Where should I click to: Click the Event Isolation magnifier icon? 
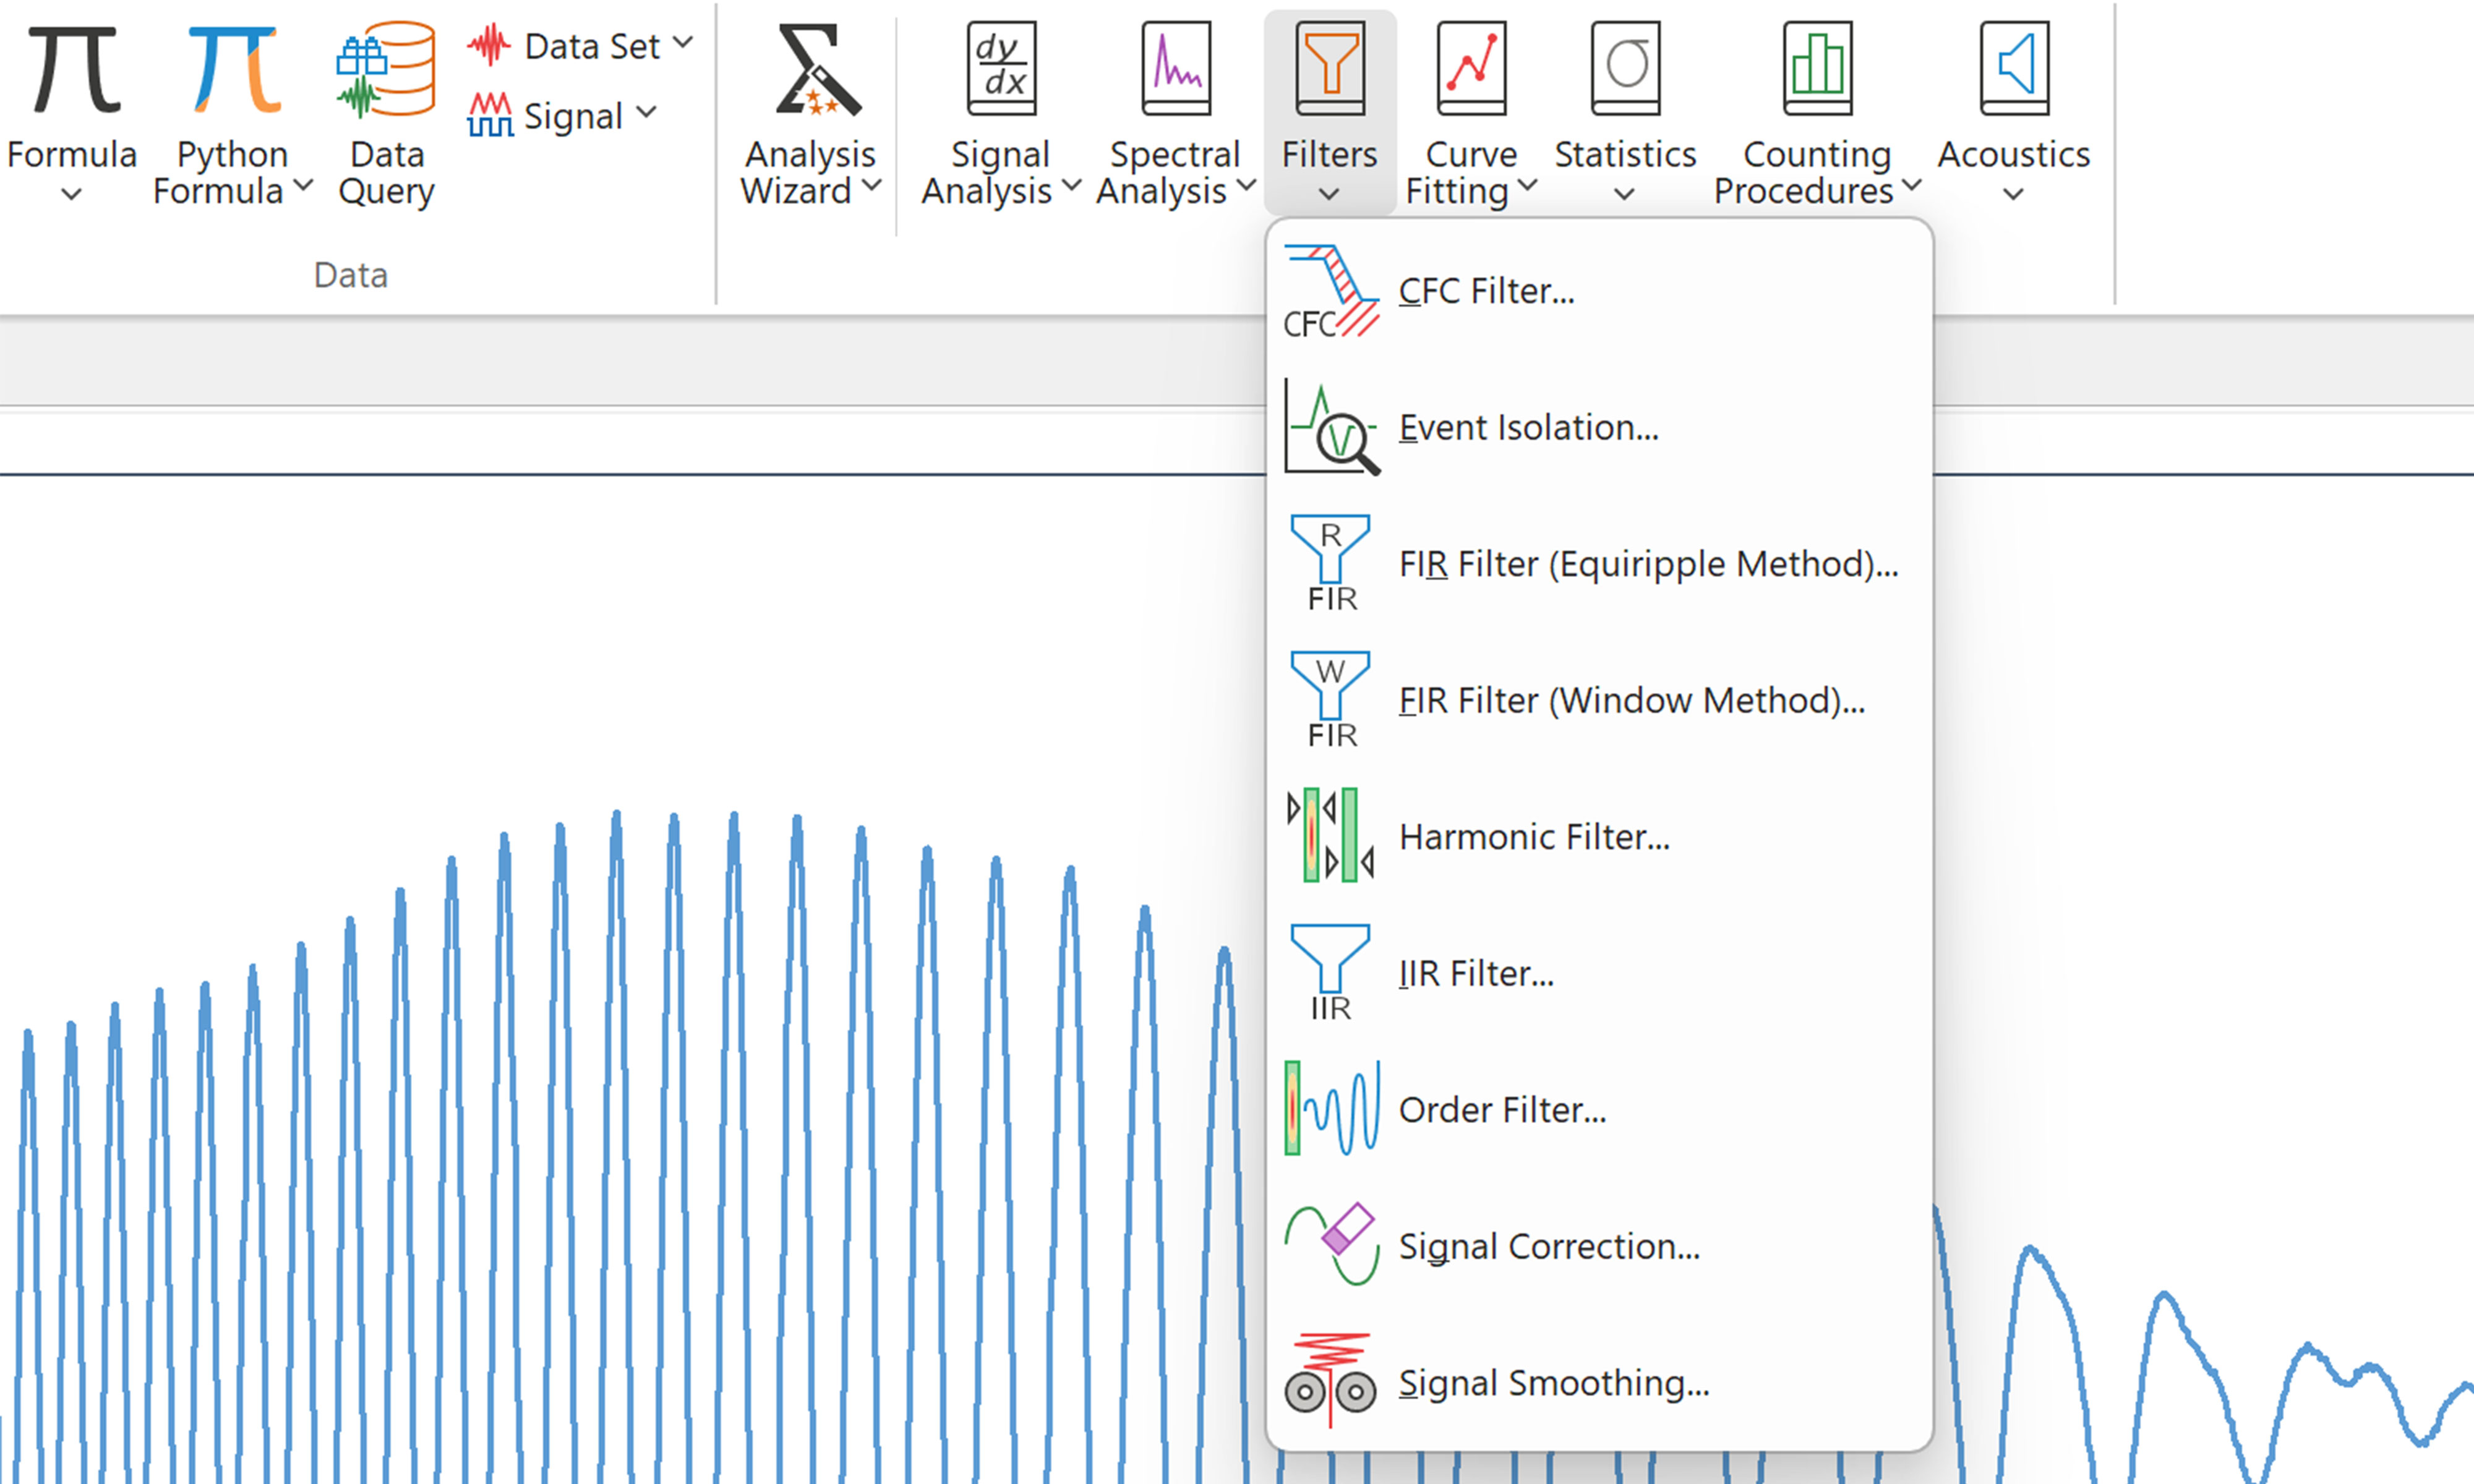click(x=1332, y=427)
